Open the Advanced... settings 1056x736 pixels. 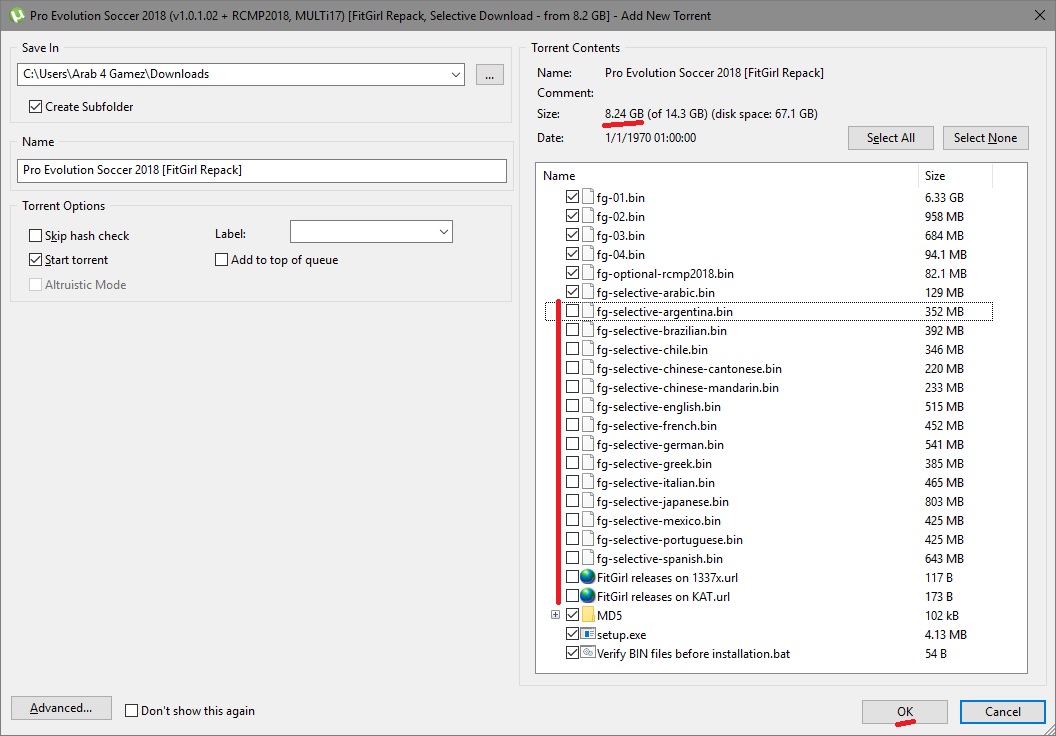tap(61, 708)
